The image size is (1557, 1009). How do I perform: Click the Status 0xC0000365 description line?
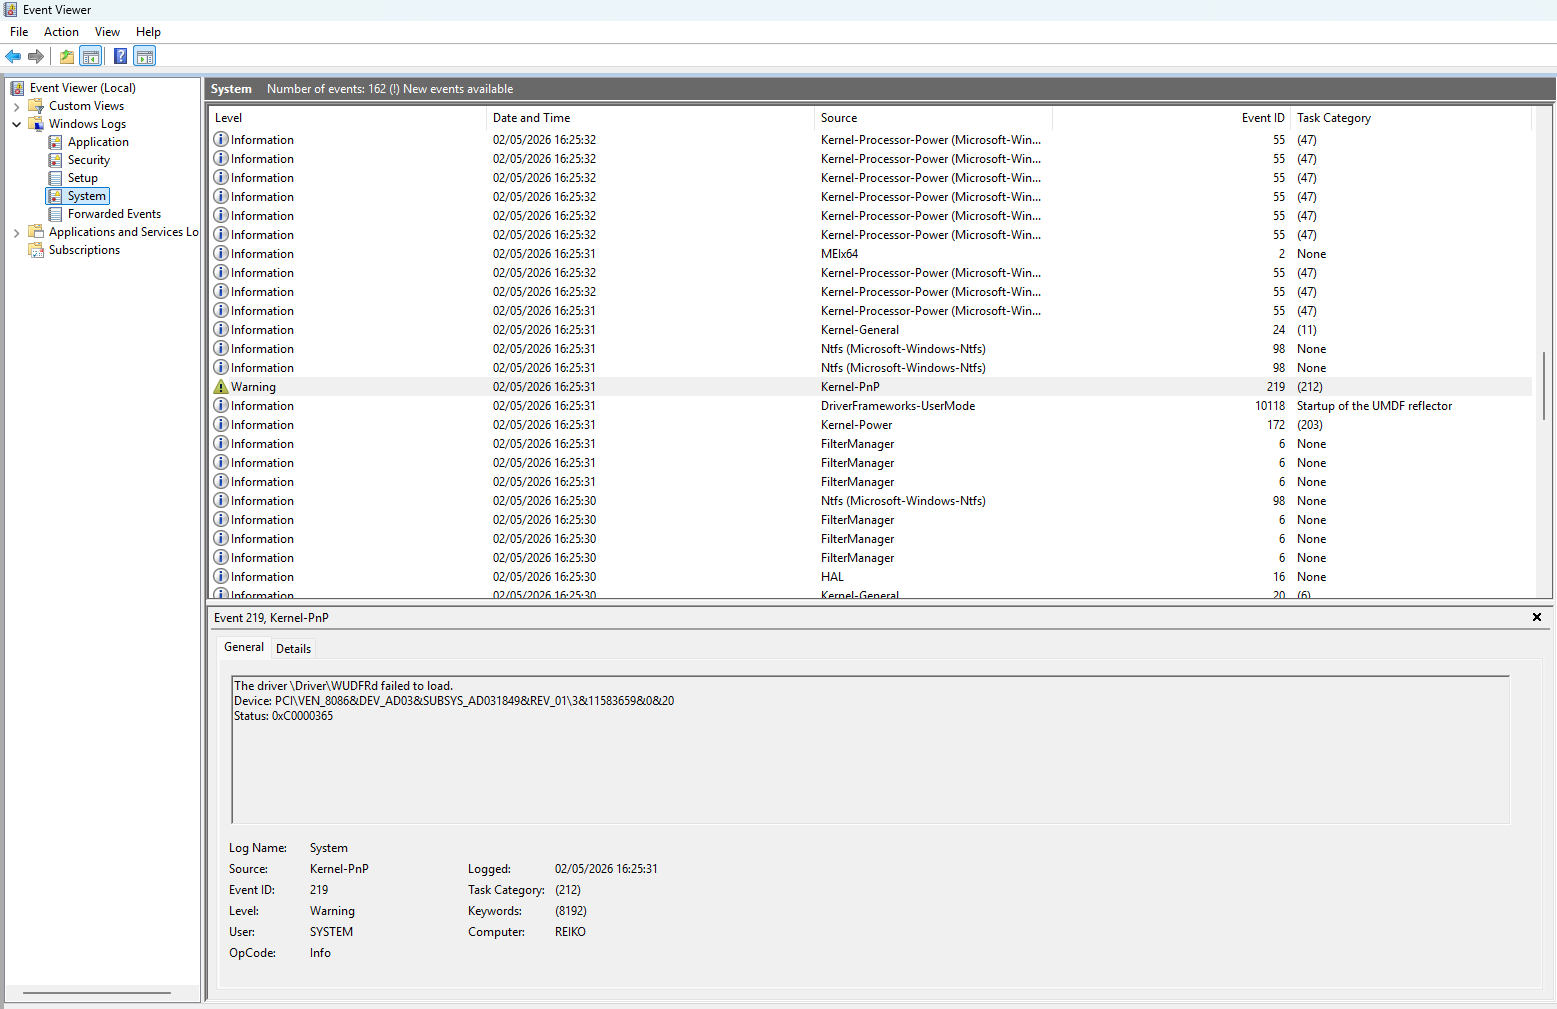click(284, 716)
